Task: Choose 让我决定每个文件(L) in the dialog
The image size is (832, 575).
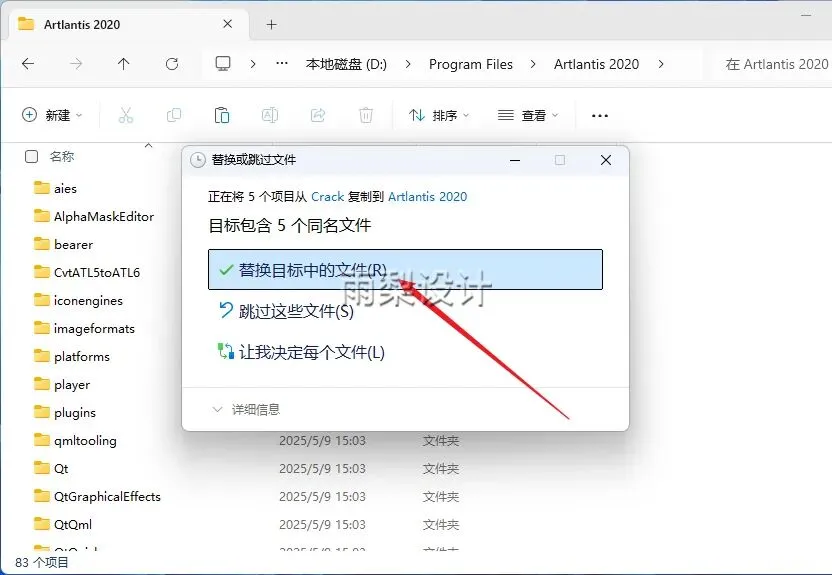Action: click(302, 352)
